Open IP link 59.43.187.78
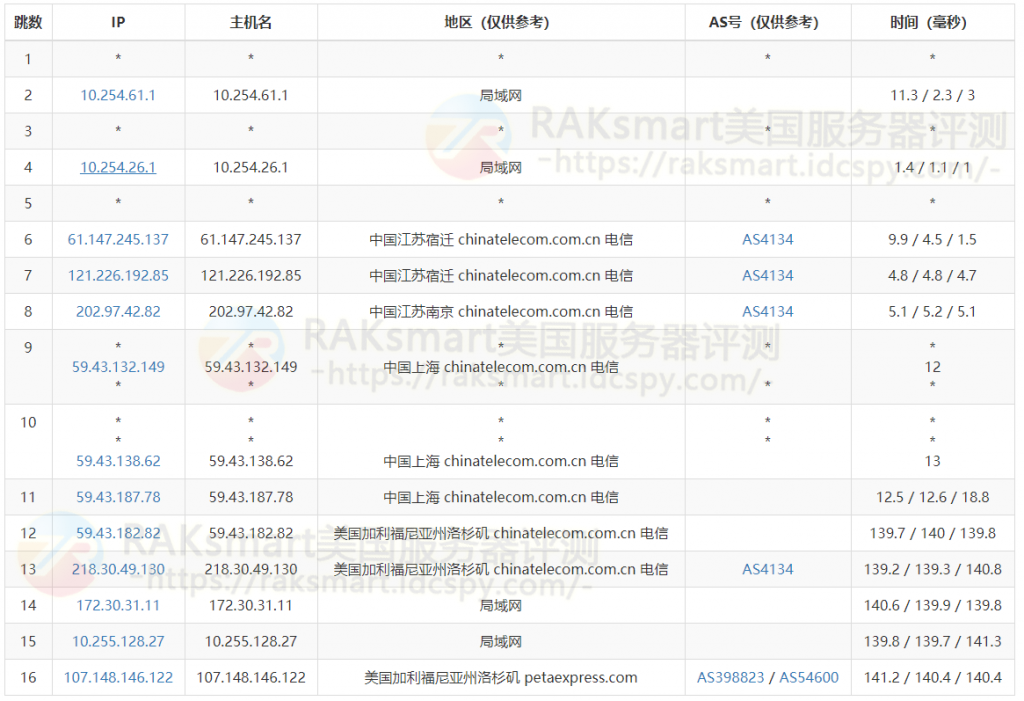Image resolution: width=1024 pixels, height=701 pixels. [x=118, y=497]
